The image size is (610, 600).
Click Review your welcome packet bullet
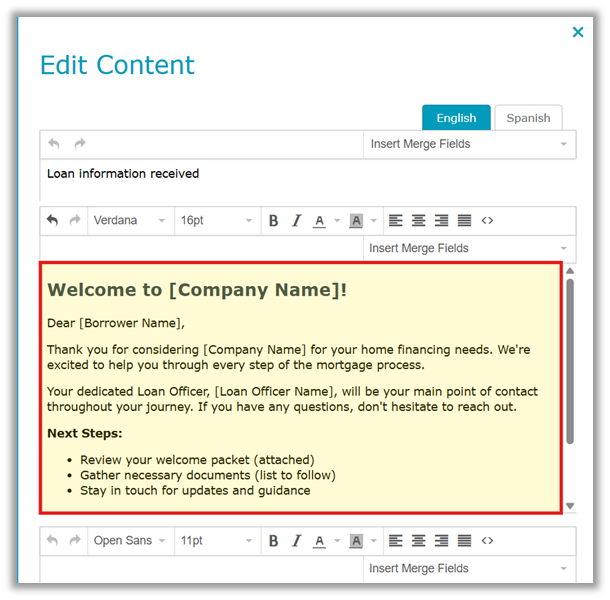197,460
